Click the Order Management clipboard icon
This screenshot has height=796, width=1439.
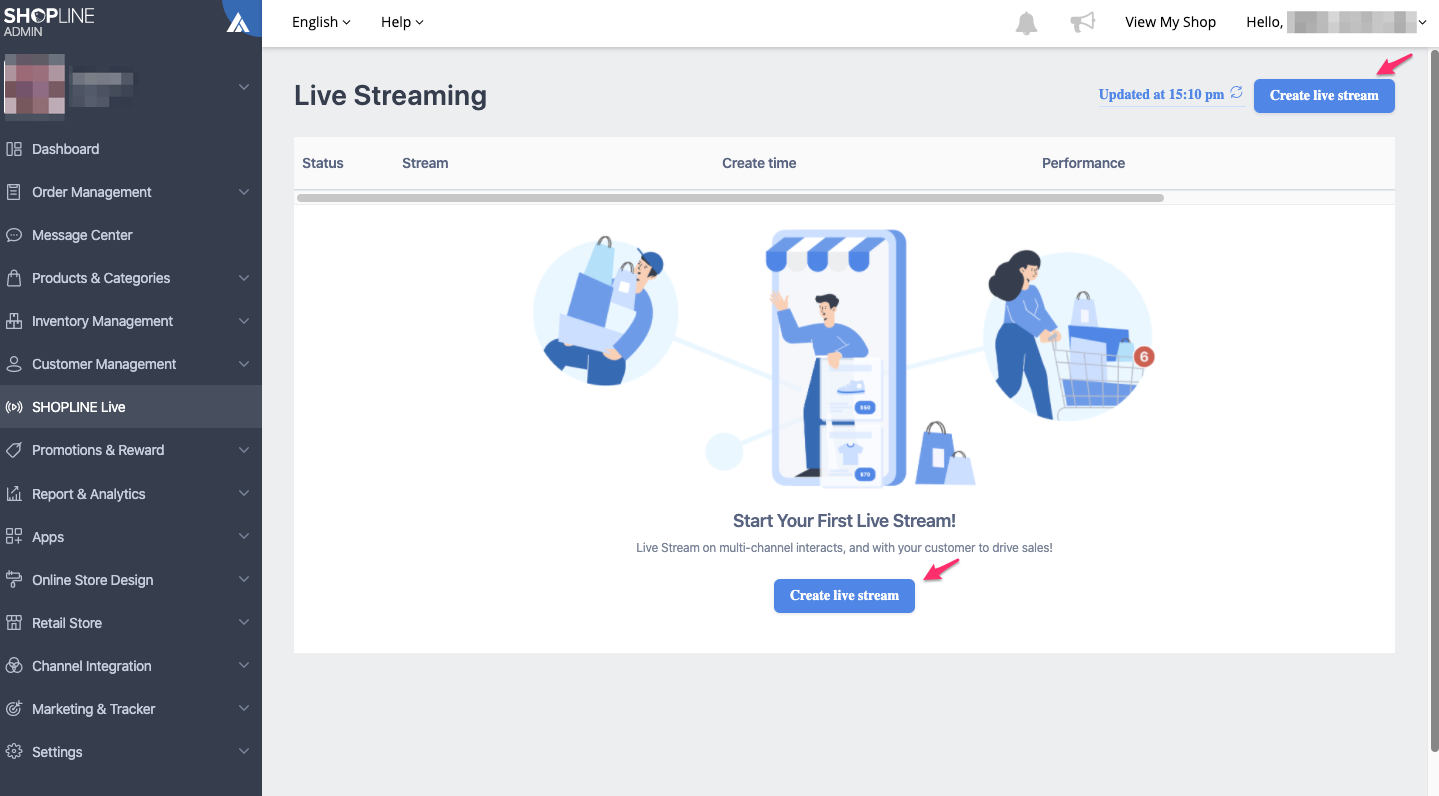14,192
